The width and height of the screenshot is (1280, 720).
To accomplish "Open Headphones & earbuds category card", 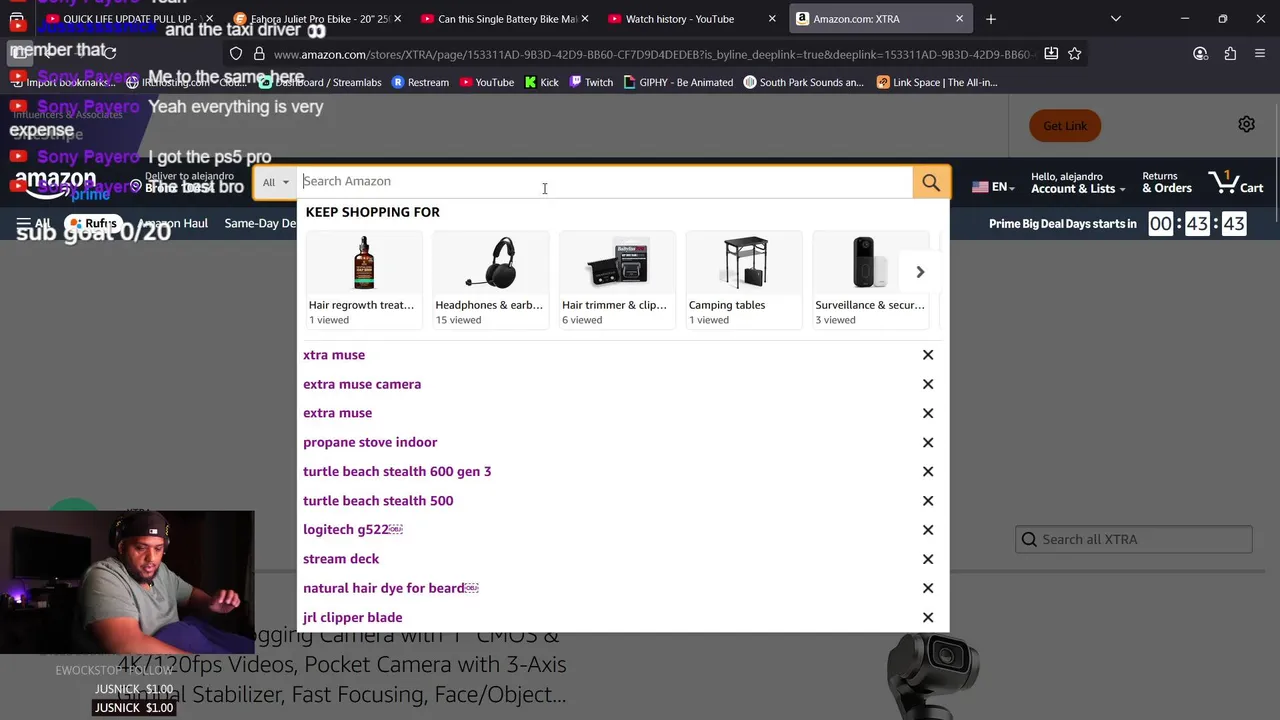I will click(x=490, y=279).
